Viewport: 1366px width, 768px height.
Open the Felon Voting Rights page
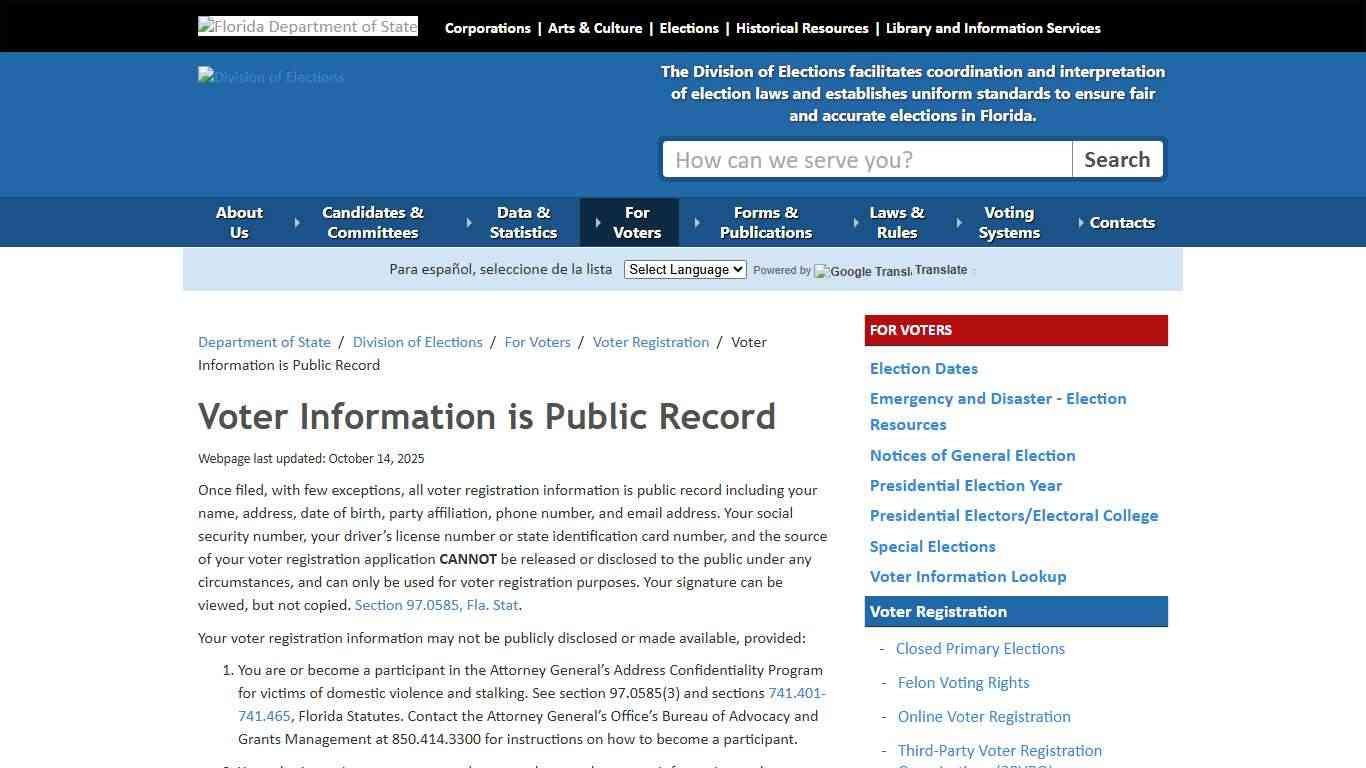pos(963,682)
